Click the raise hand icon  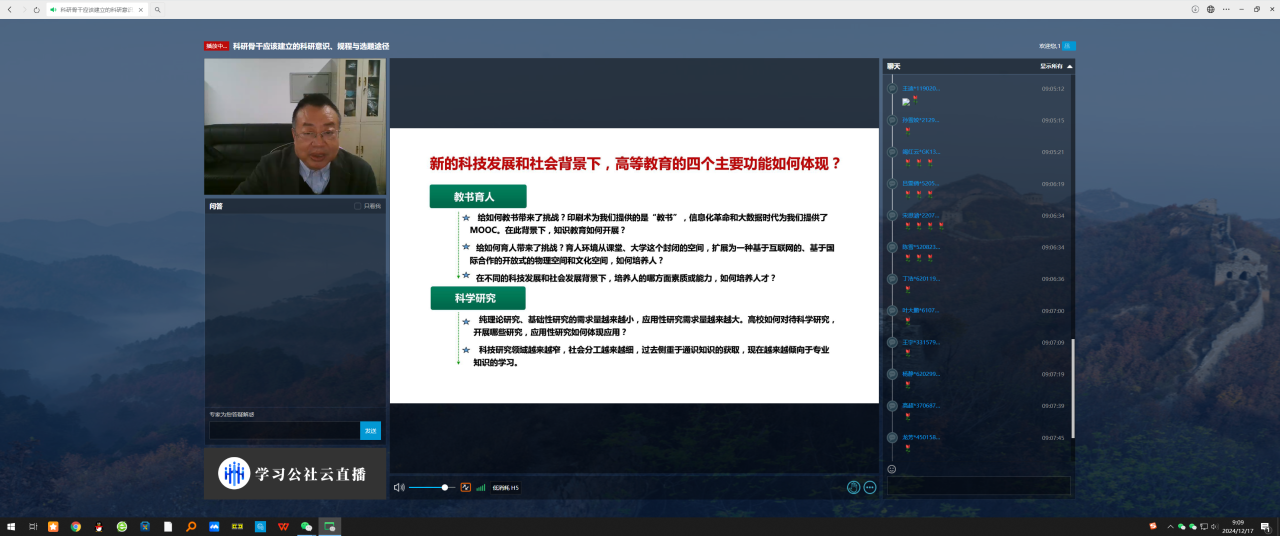pos(853,487)
